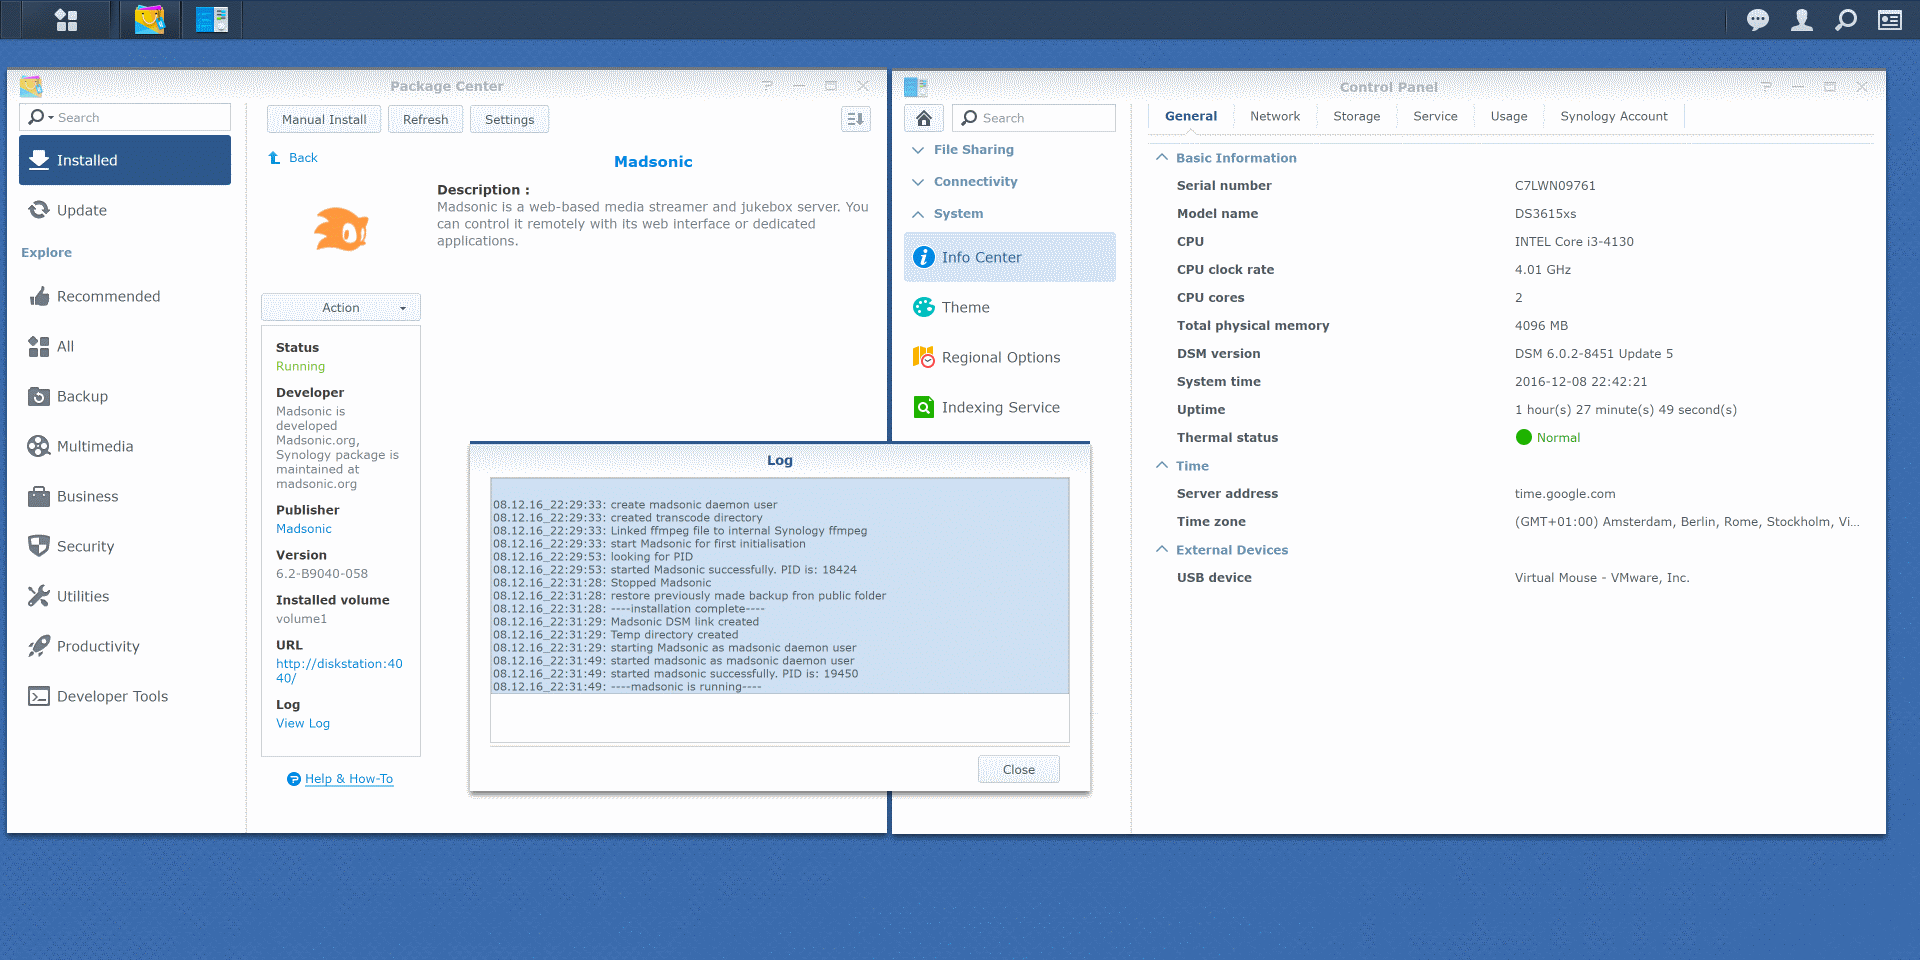Click the Package Center taskbar icon
1920x960 pixels.
[150, 20]
